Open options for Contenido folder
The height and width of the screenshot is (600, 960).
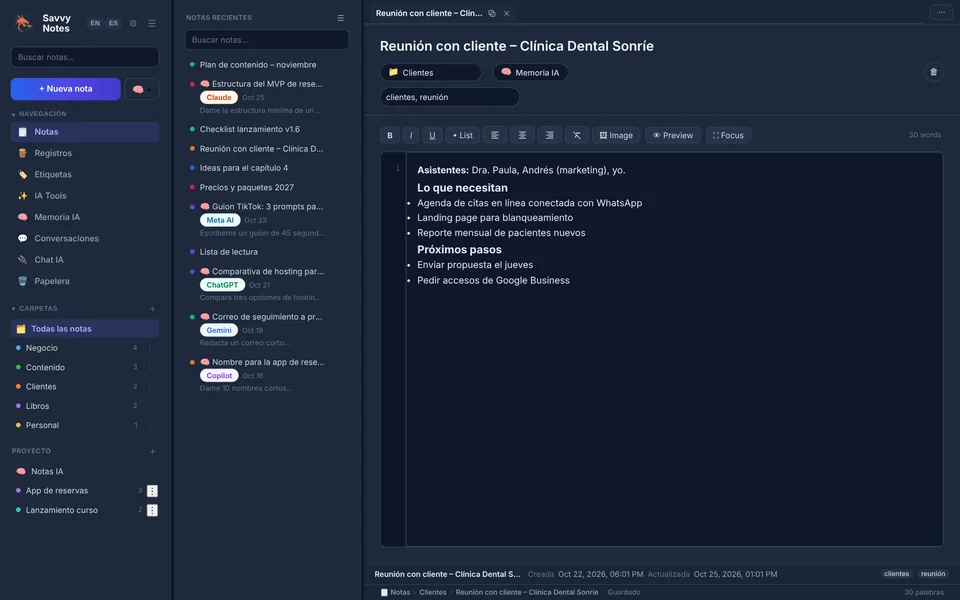[149, 367]
